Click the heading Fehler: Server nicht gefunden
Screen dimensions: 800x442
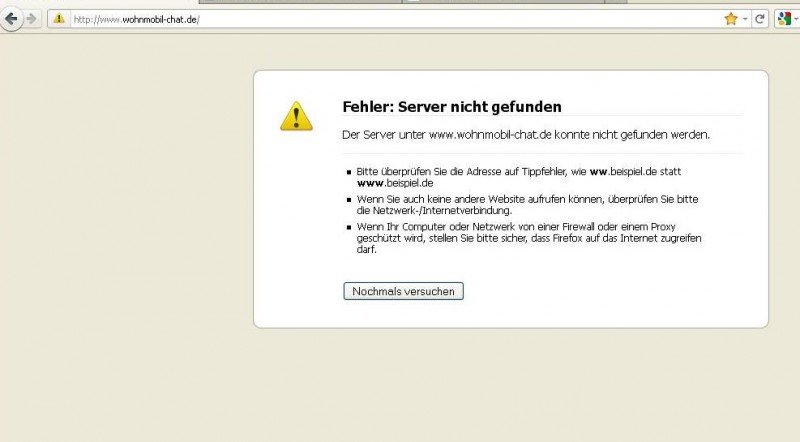click(451, 107)
